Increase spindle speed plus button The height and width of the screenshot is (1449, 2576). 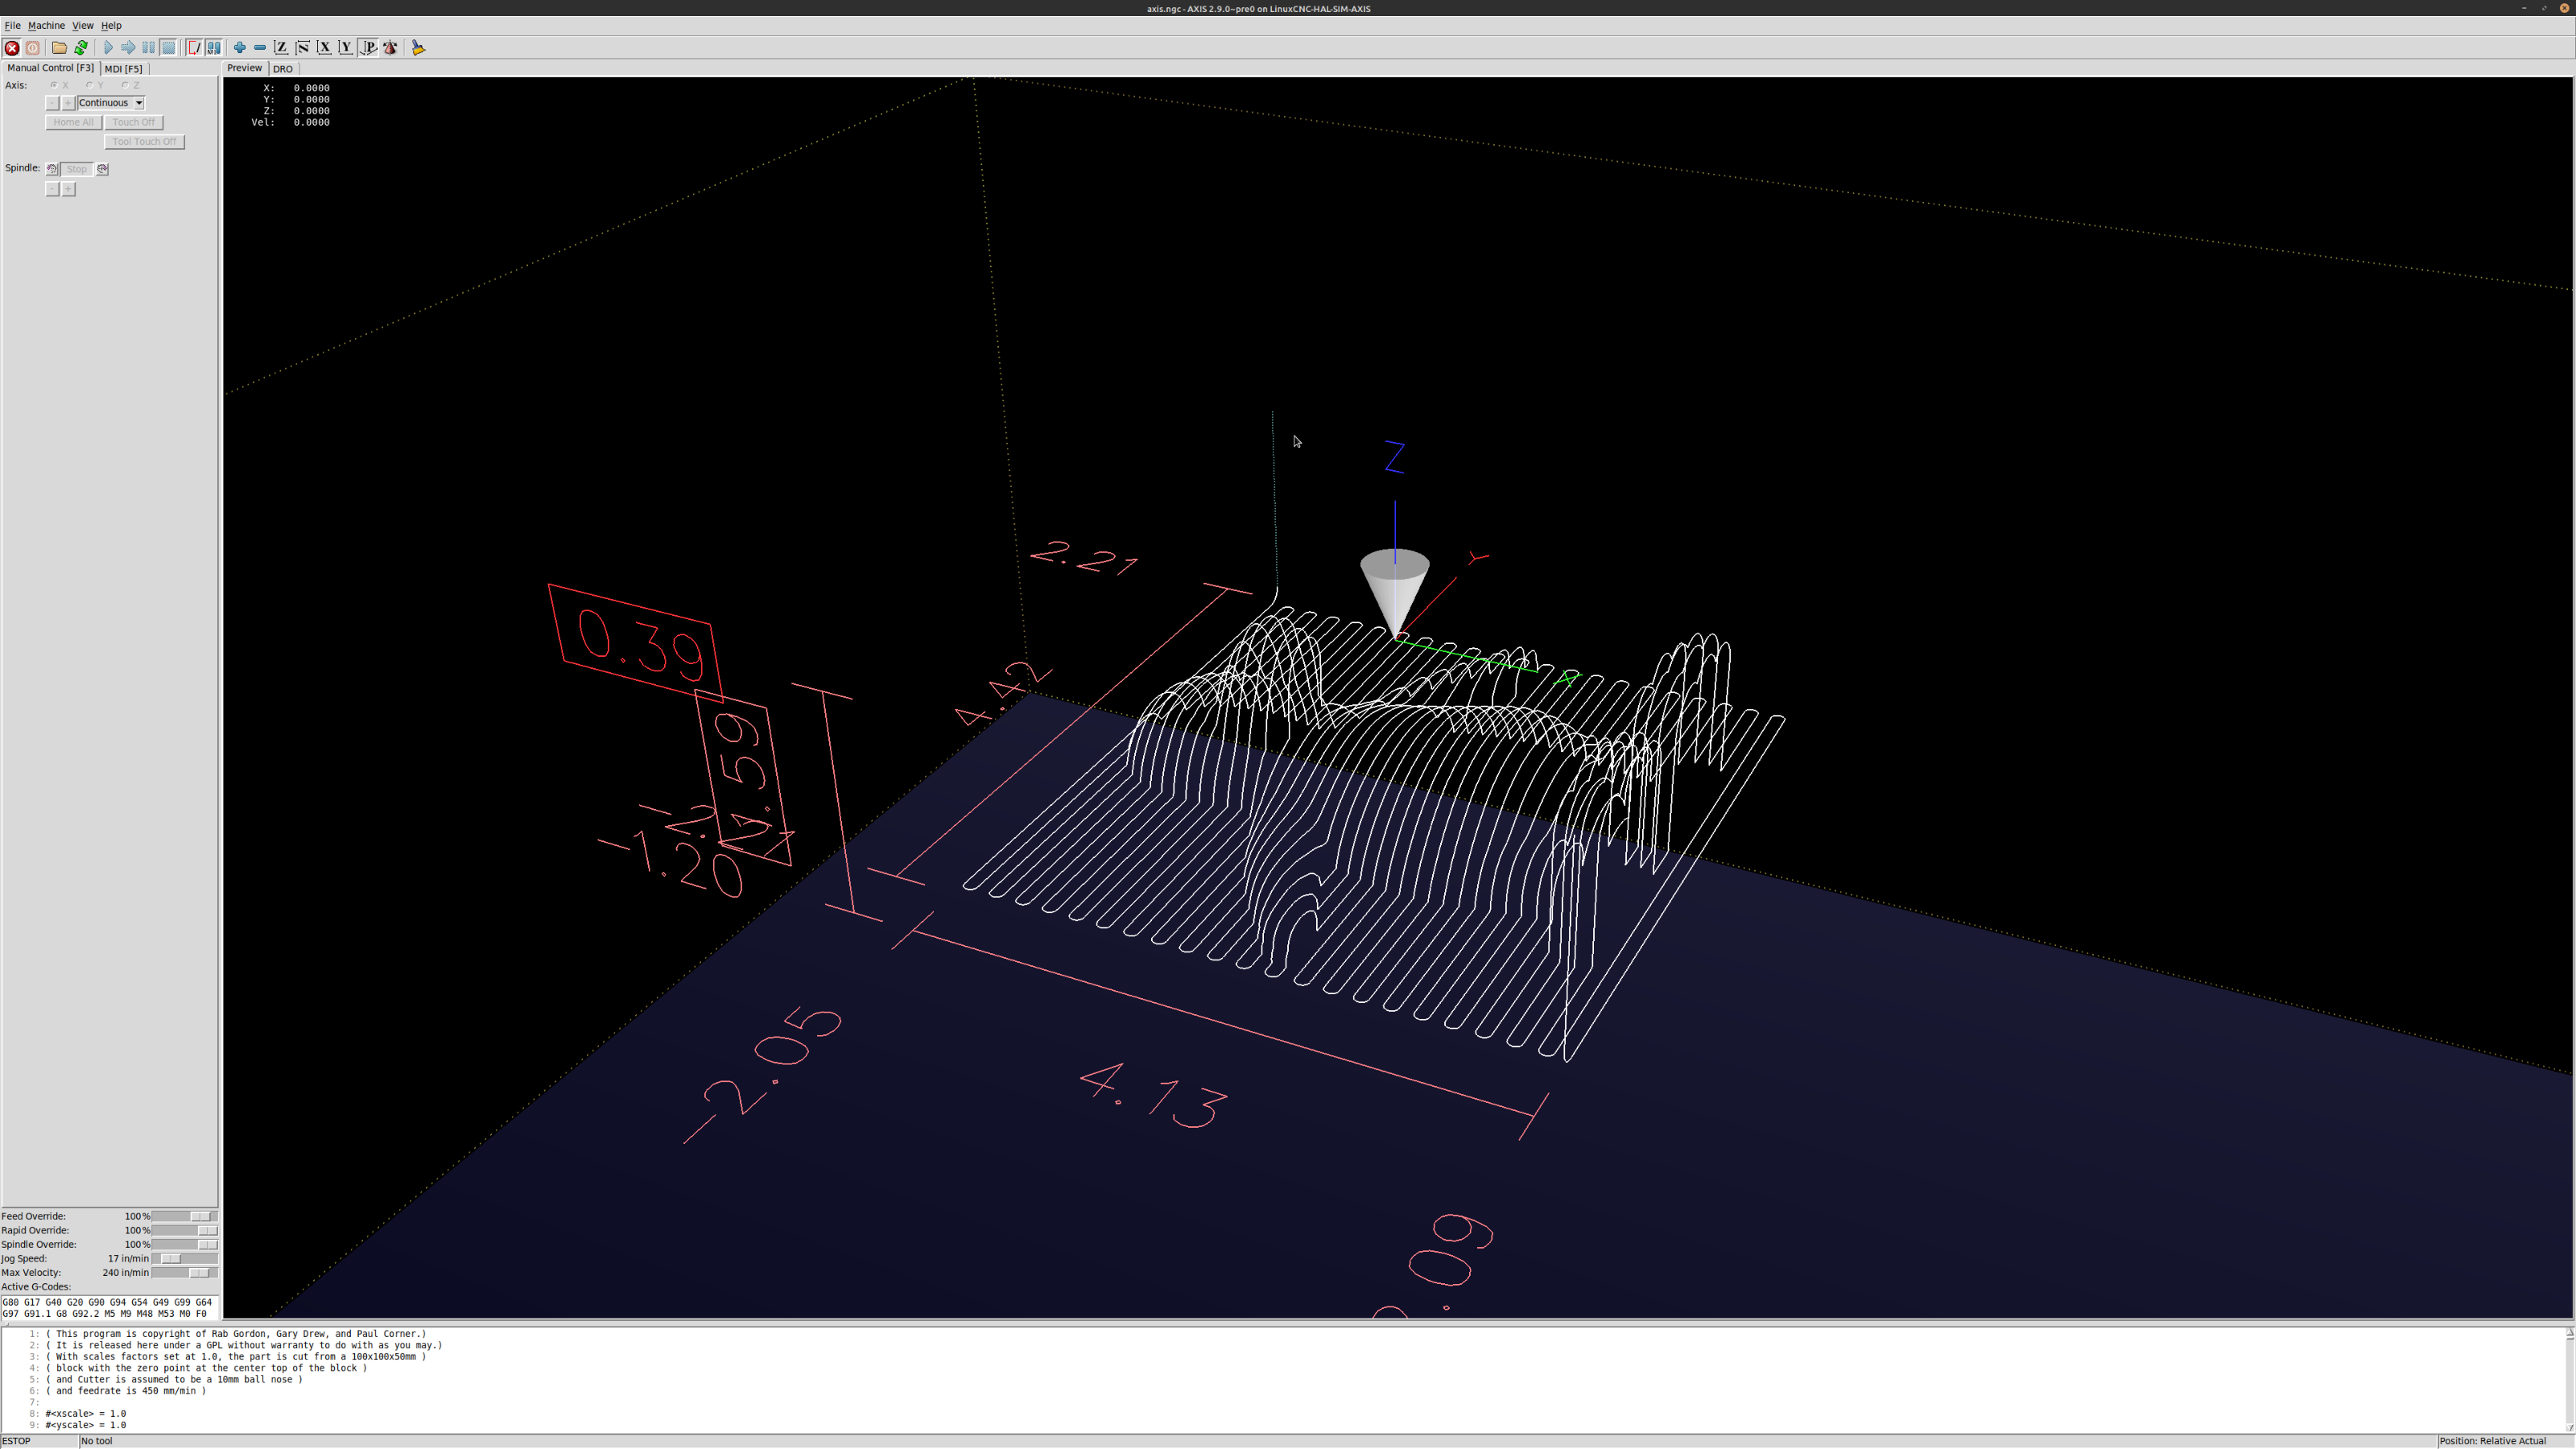(x=68, y=189)
